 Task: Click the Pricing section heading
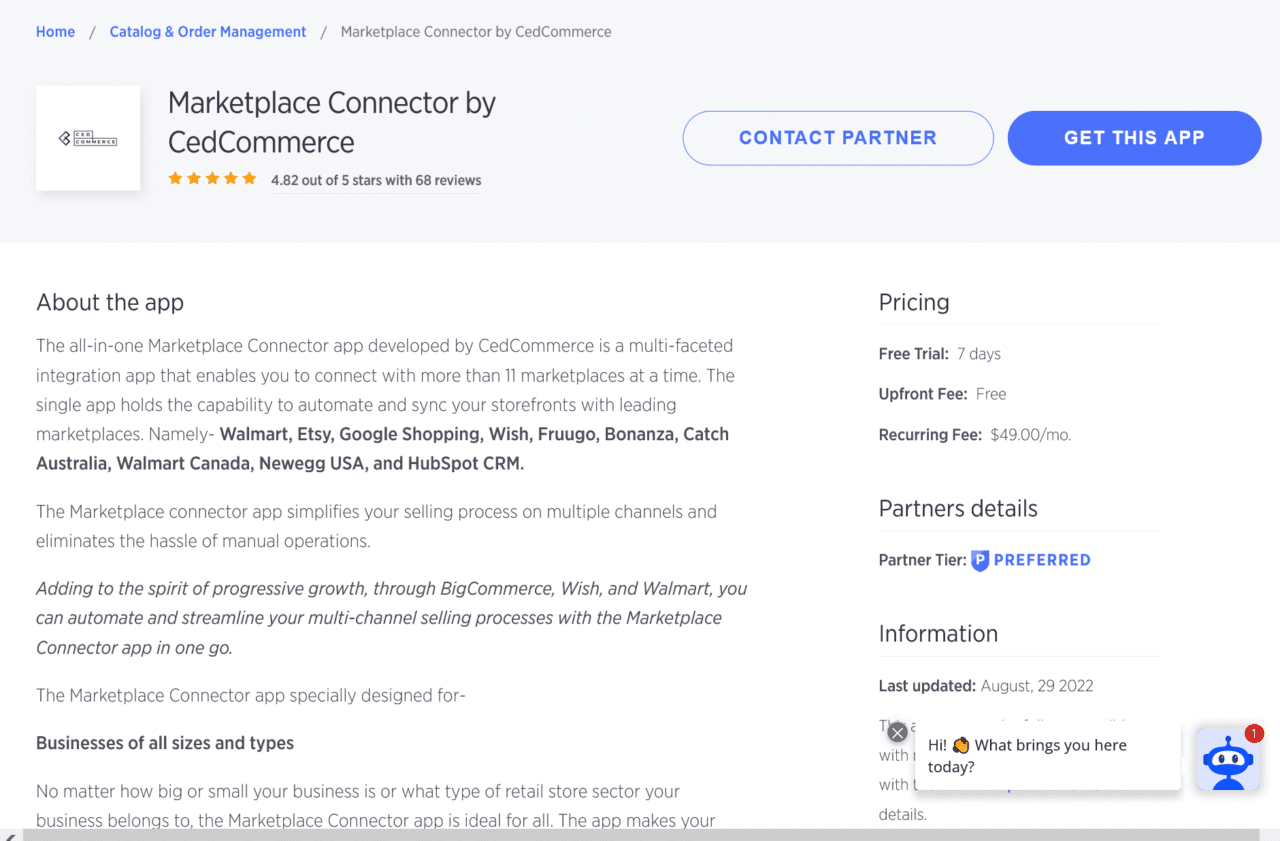[x=914, y=302]
